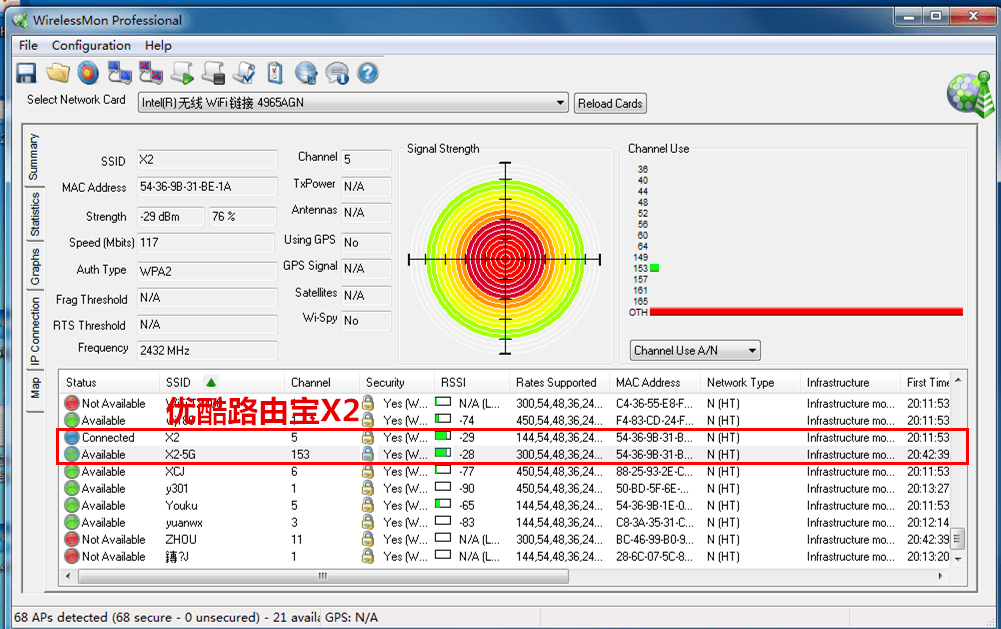Viewport: 1001px width, 629px height.
Task: Click the connect network computers icon
Action: coord(119,73)
